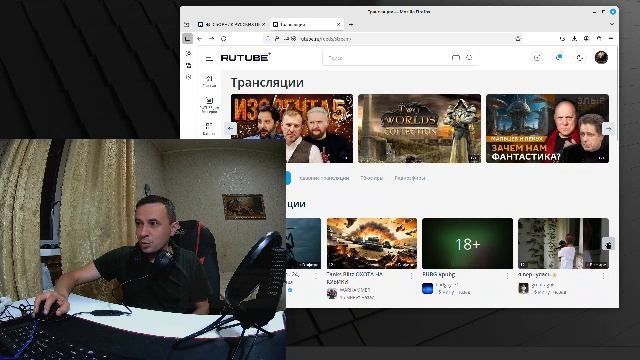
Task: Open the ИЗЗ/Мечта 5 stream banner
Action: point(292,129)
